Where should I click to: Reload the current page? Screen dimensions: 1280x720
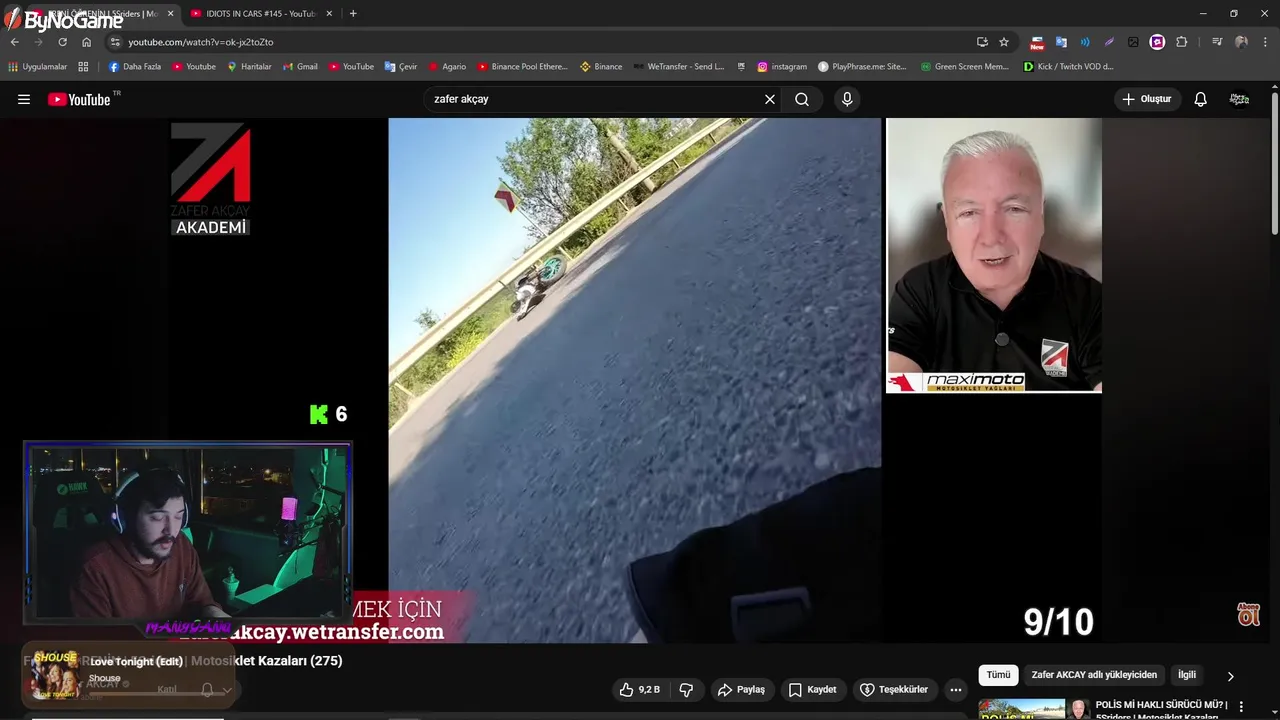point(62,42)
